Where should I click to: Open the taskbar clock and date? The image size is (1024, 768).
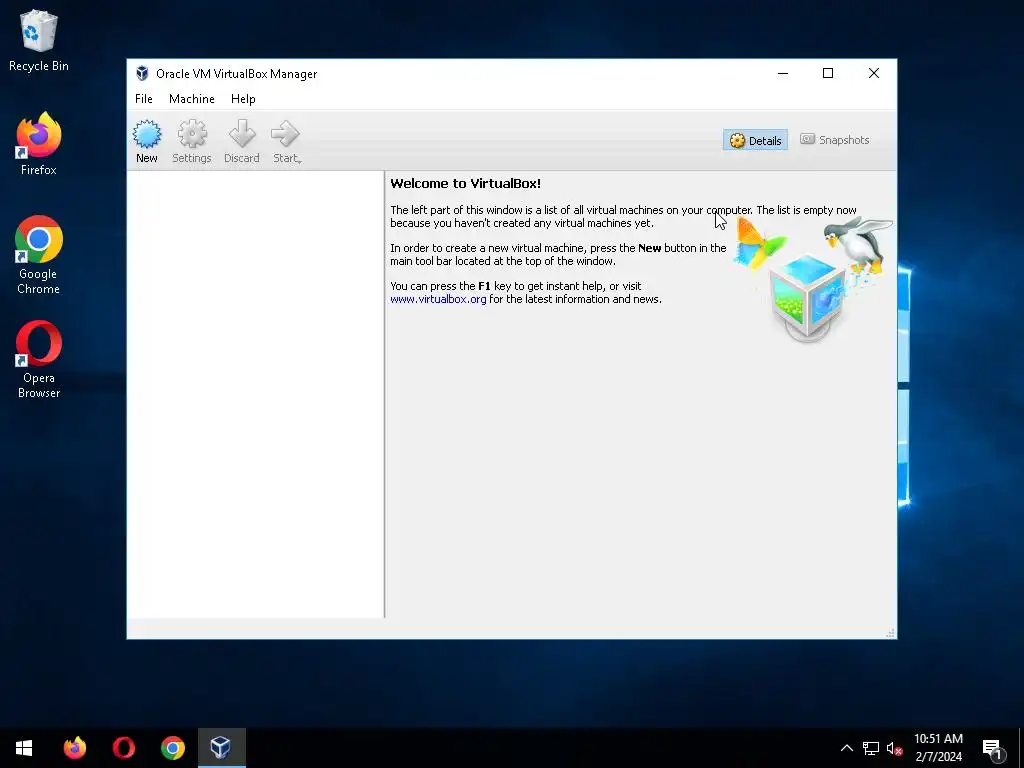[x=938, y=748]
